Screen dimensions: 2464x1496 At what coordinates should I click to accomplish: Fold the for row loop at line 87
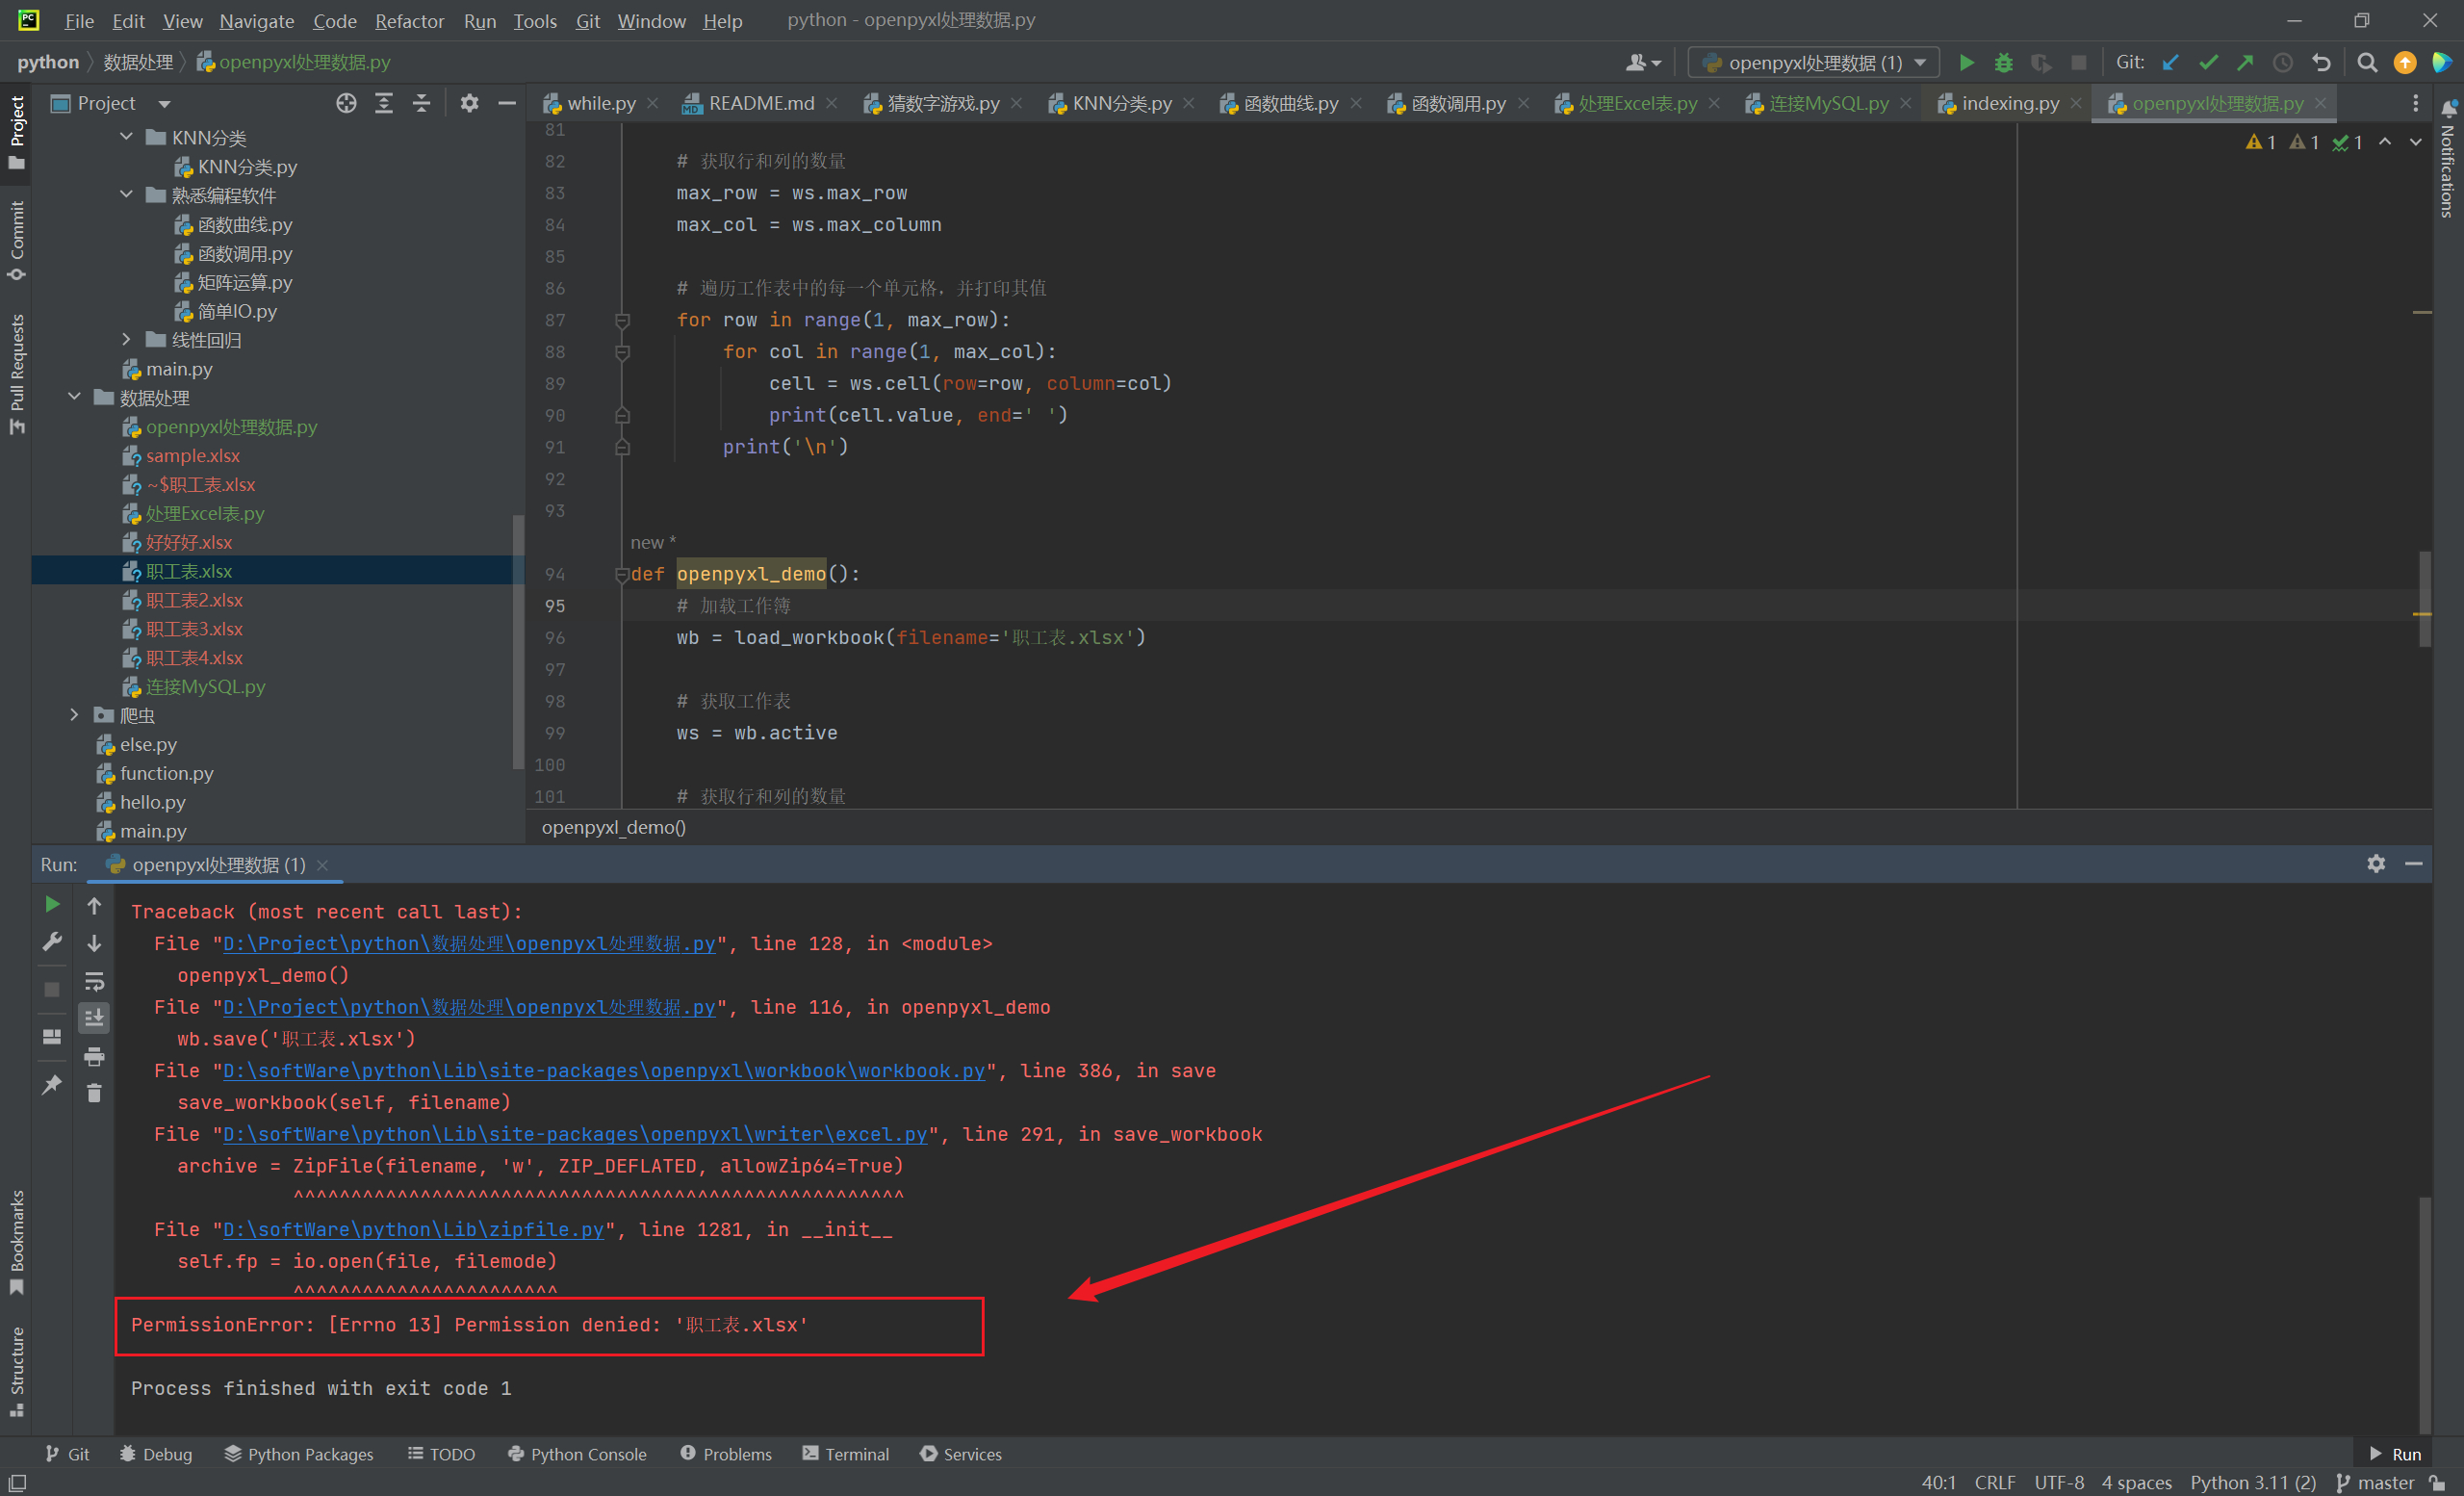click(x=622, y=320)
